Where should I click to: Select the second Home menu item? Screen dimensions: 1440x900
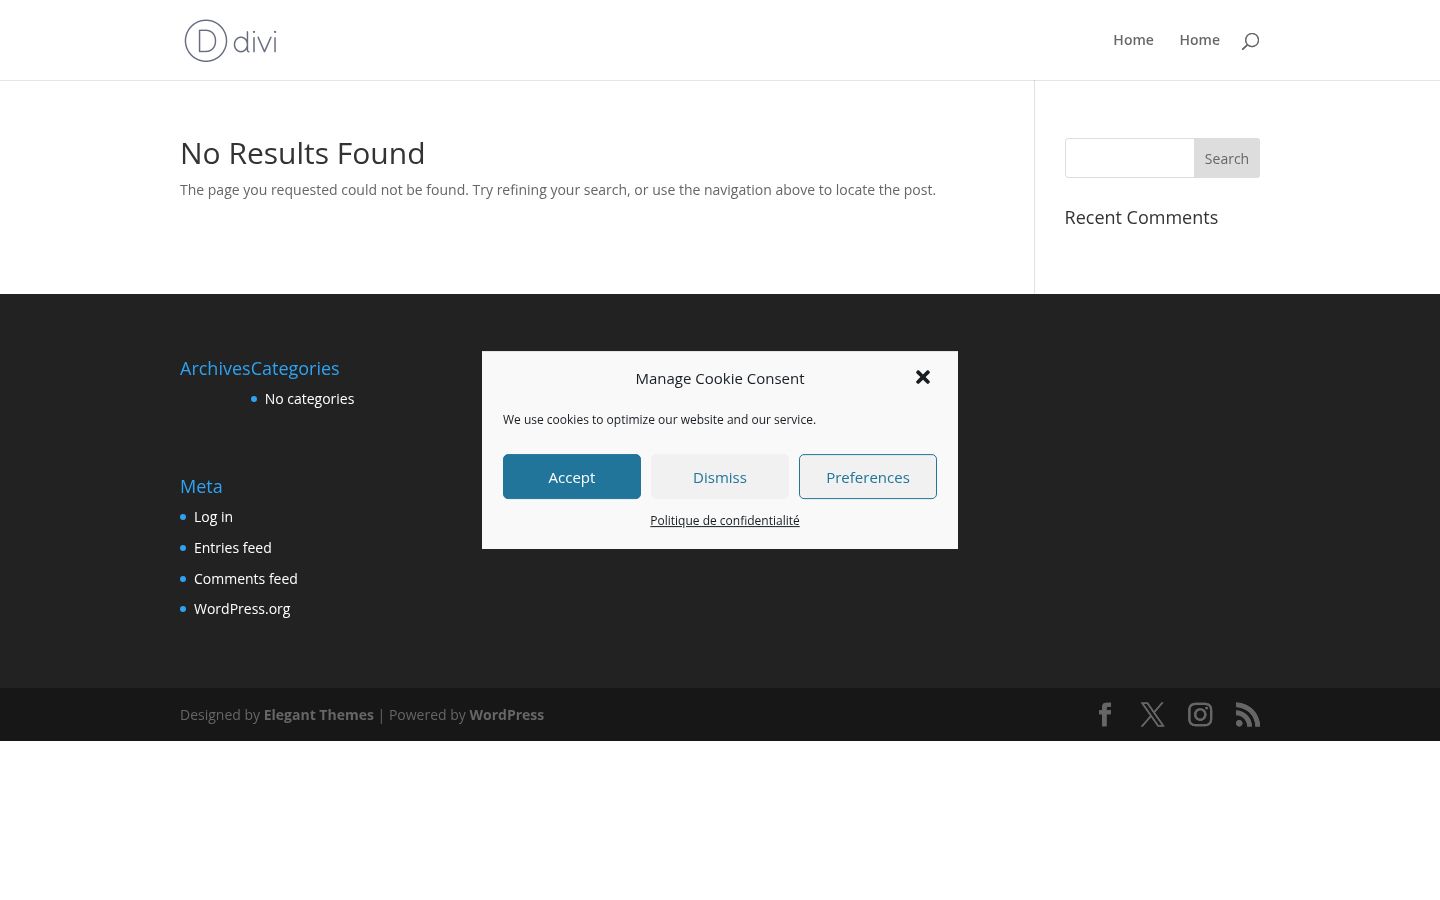pos(1199,40)
